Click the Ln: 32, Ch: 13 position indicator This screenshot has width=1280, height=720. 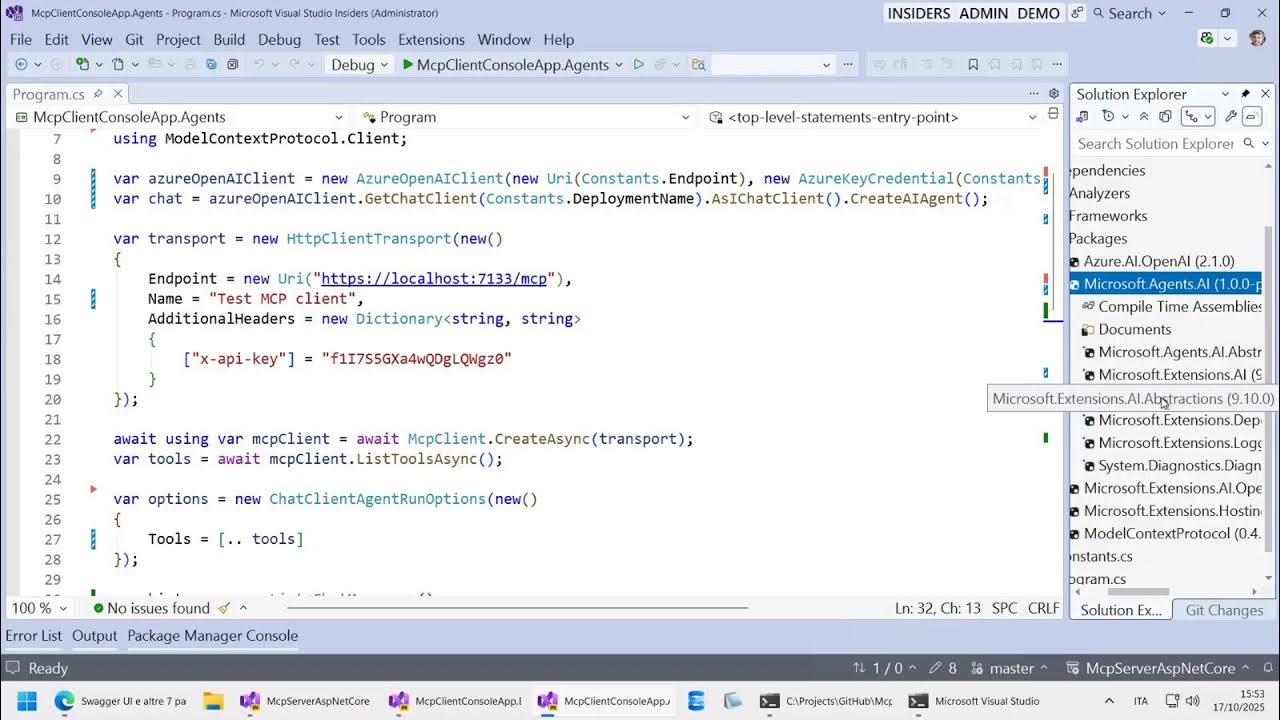pyautogui.click(x=938, y=608)
